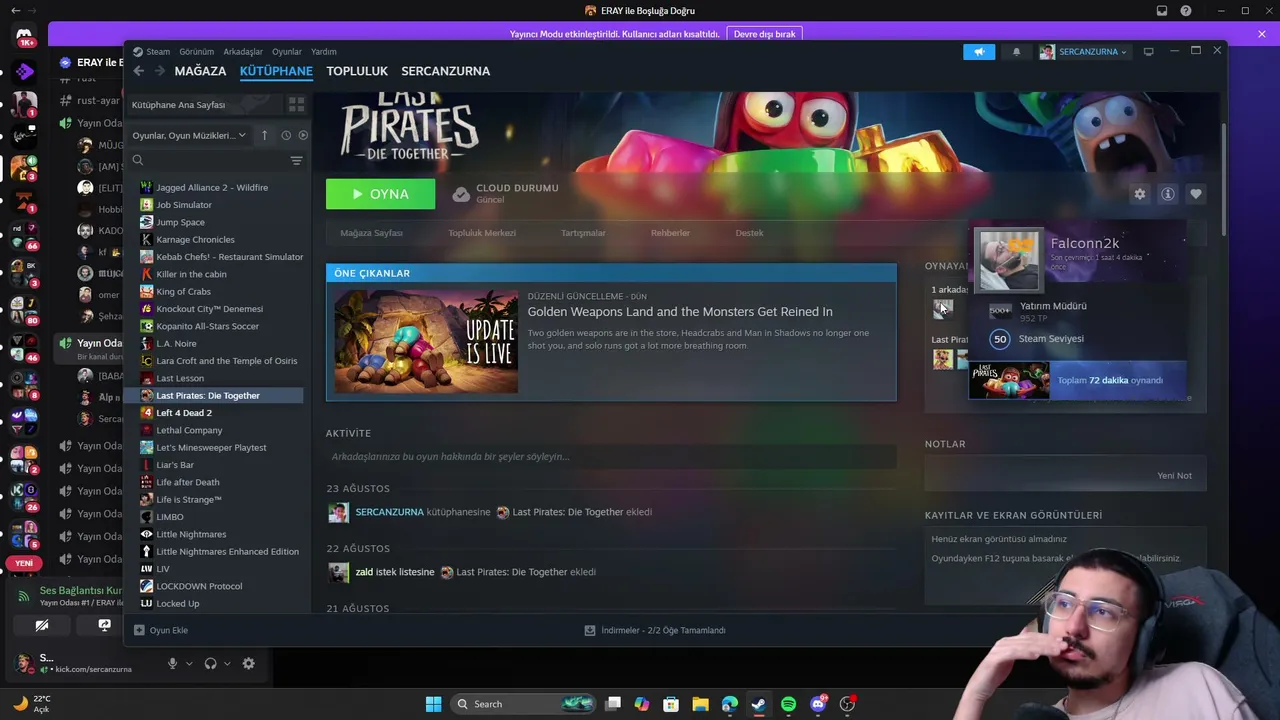Viewport: 1280px width, 720px height.
Task: Open the Steam broadcast megaphone button
Action: [x=979, y=52]
